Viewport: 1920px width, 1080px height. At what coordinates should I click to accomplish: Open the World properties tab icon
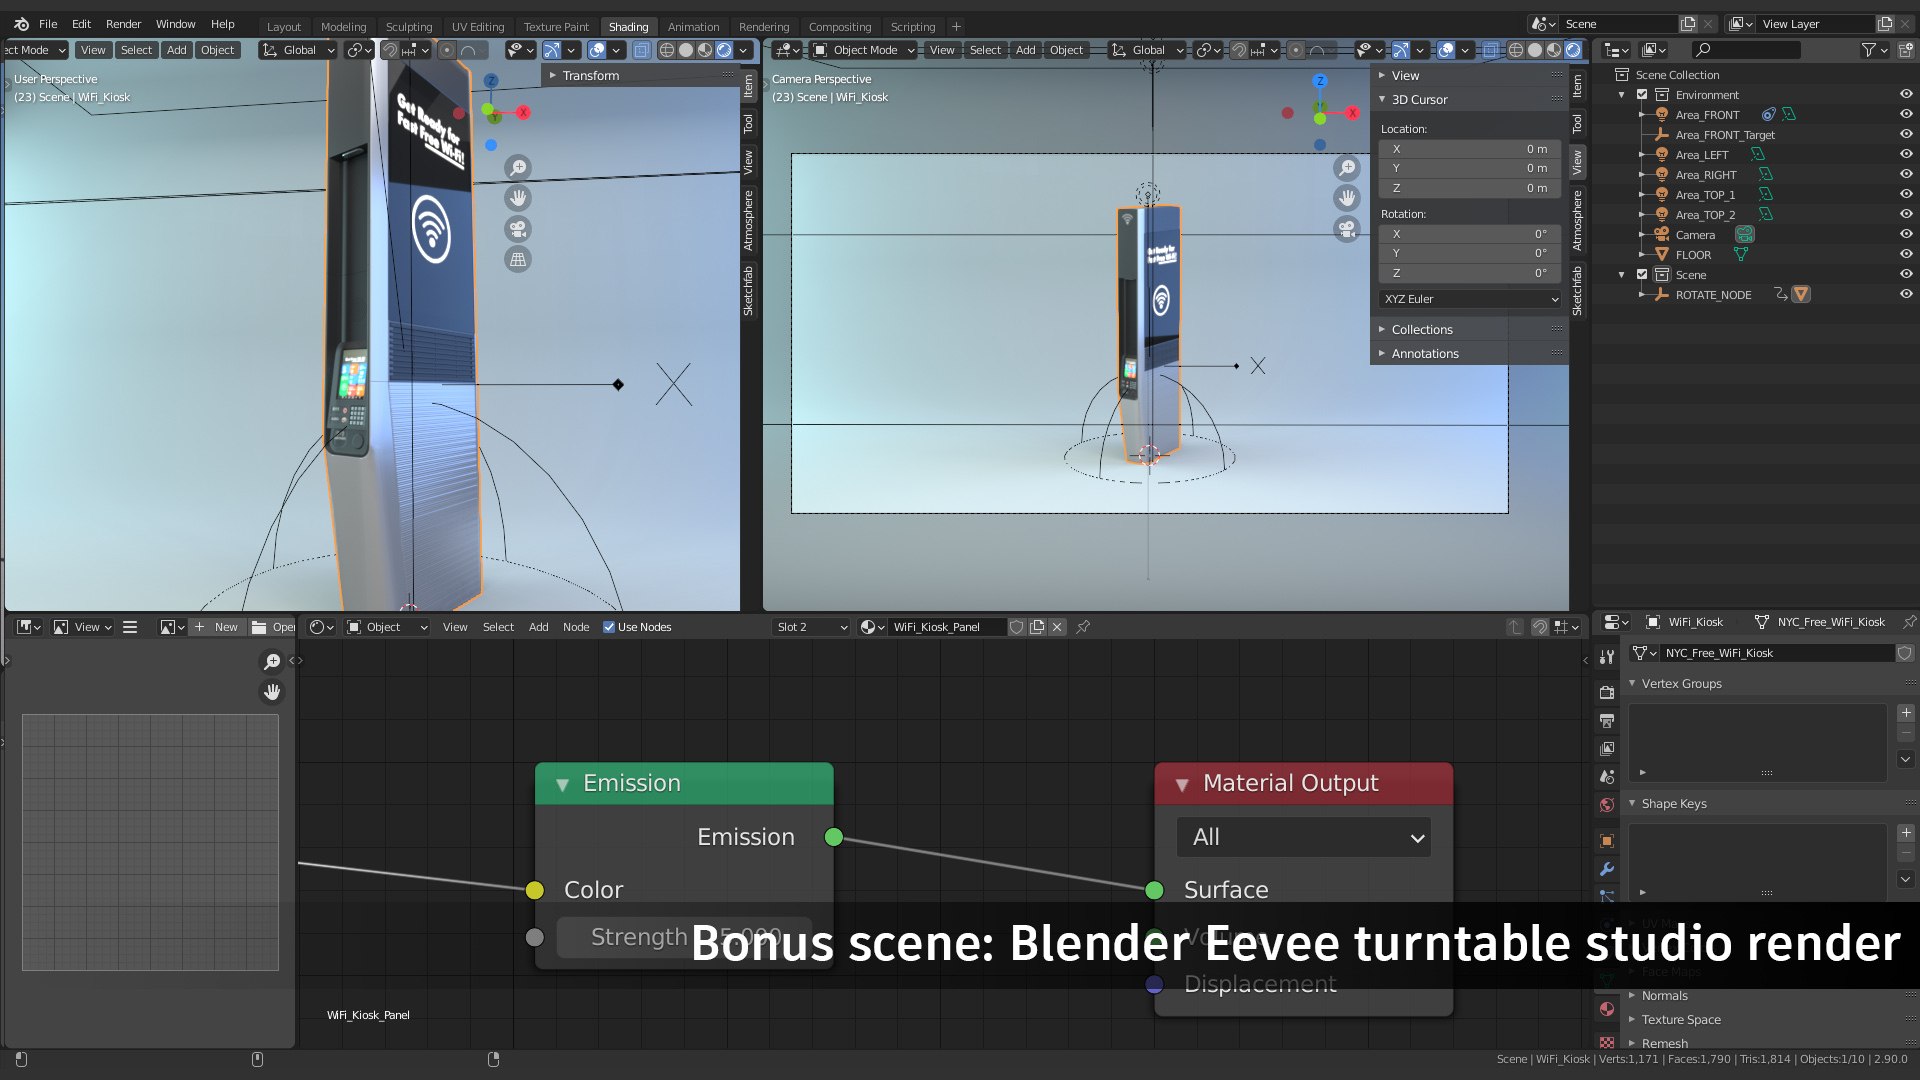click(1607, 804)
